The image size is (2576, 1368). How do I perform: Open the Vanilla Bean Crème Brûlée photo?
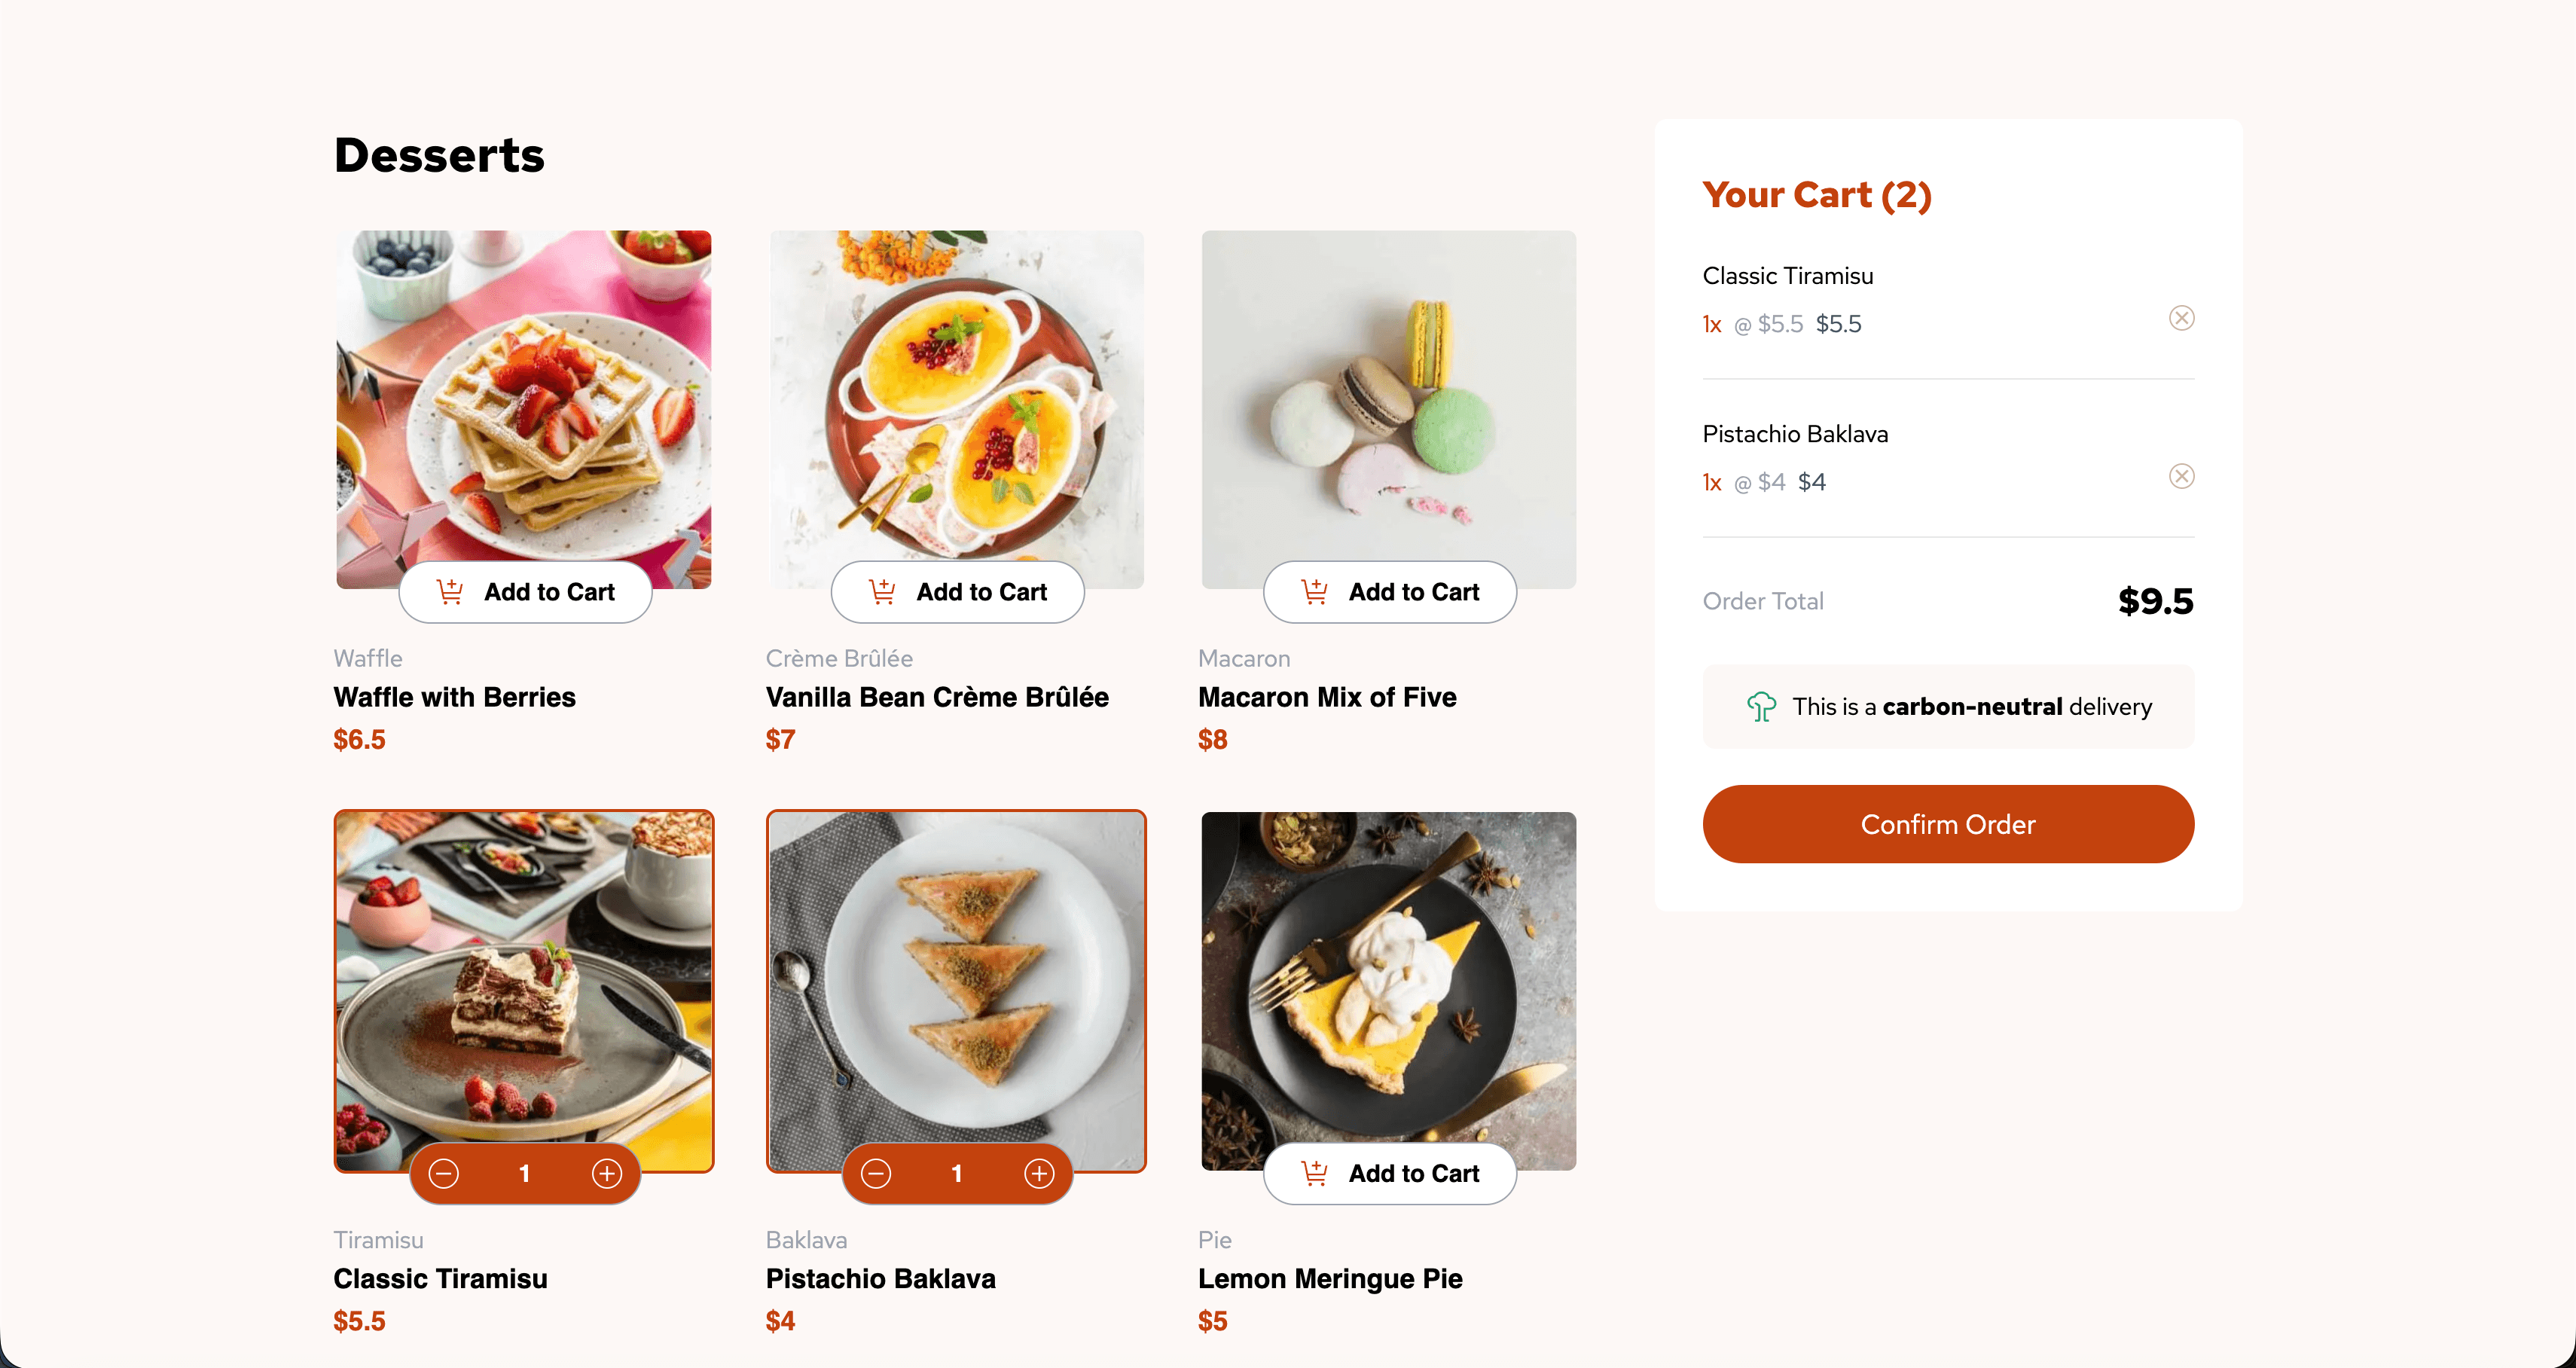[x=956, y=380]
